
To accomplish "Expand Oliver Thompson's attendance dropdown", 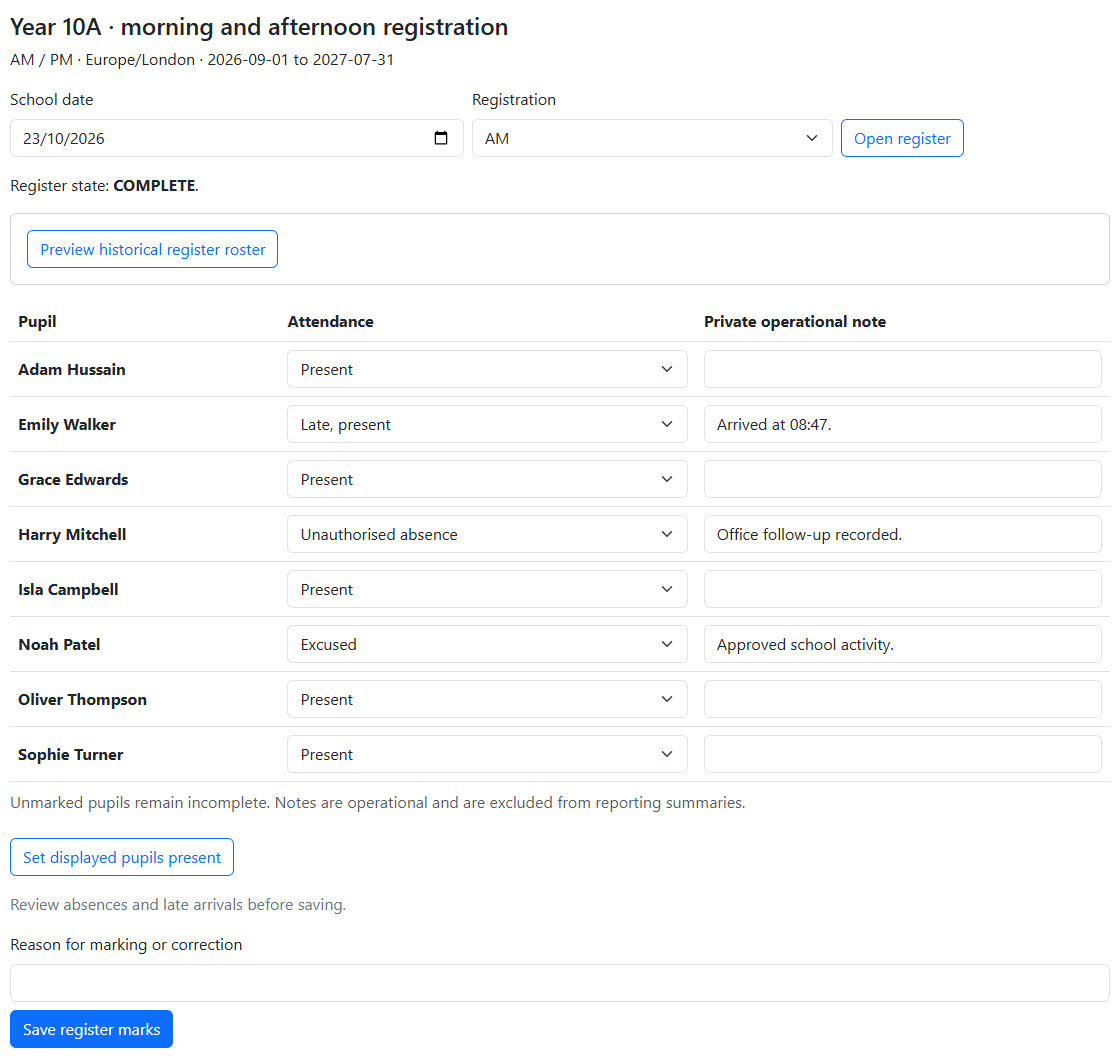I will (487, 699).
